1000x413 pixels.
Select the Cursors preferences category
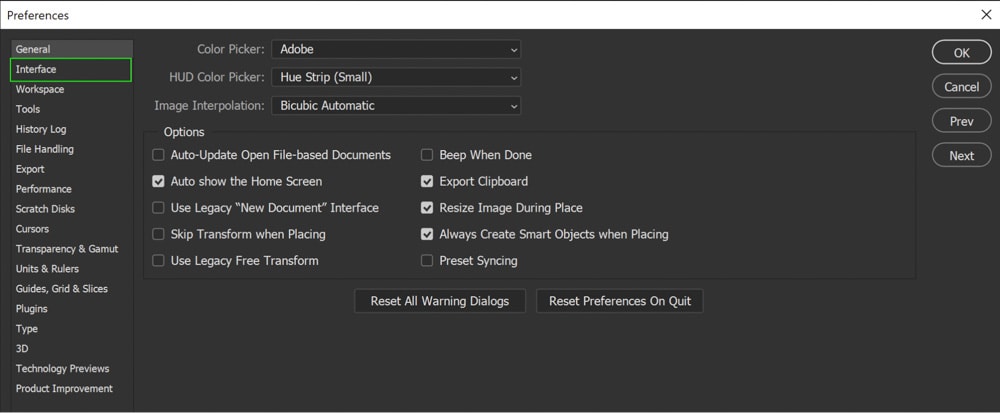(x=71, y=229)
